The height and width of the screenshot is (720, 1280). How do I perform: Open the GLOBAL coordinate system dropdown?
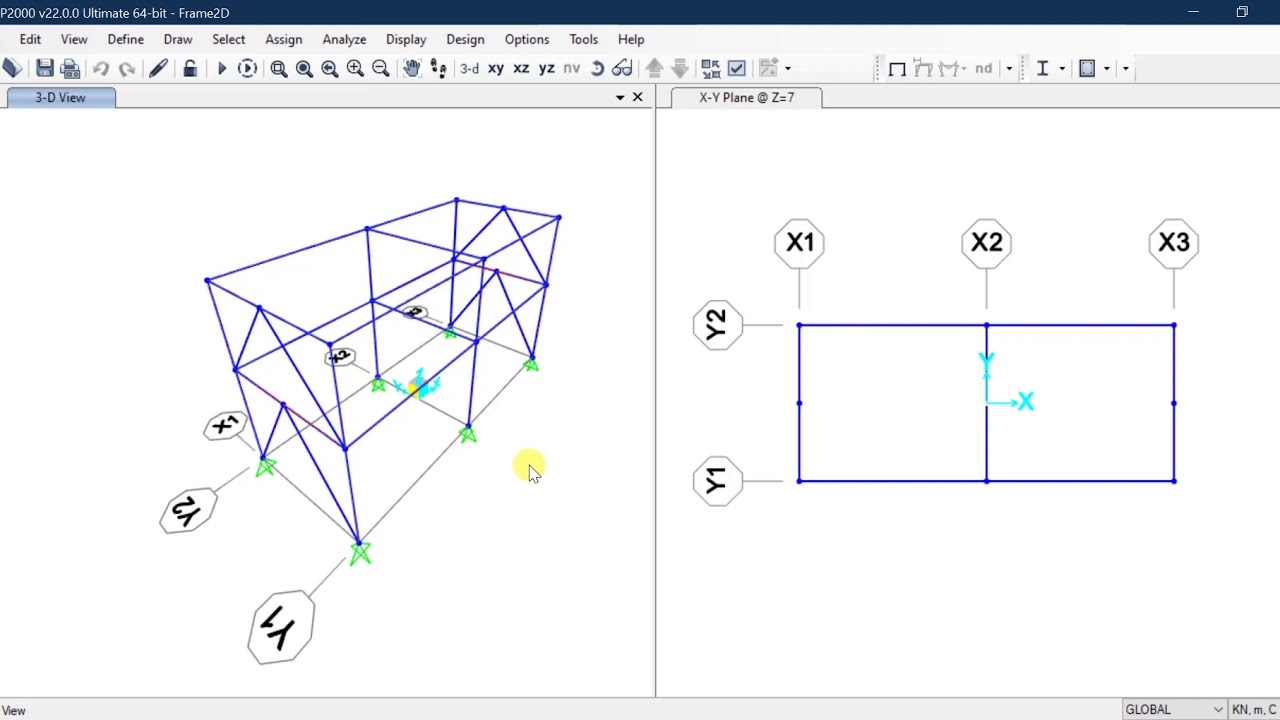click(1174, 709)
